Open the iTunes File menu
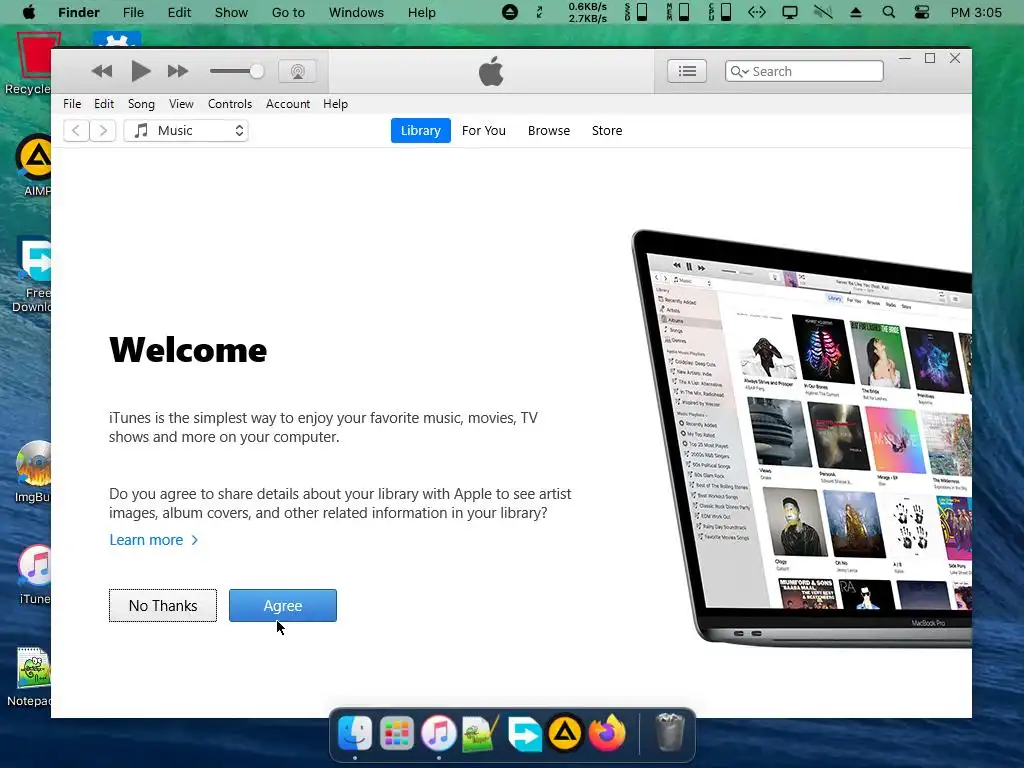Image resolution: width=1024 pixels, height=768 pixels. 72,104
